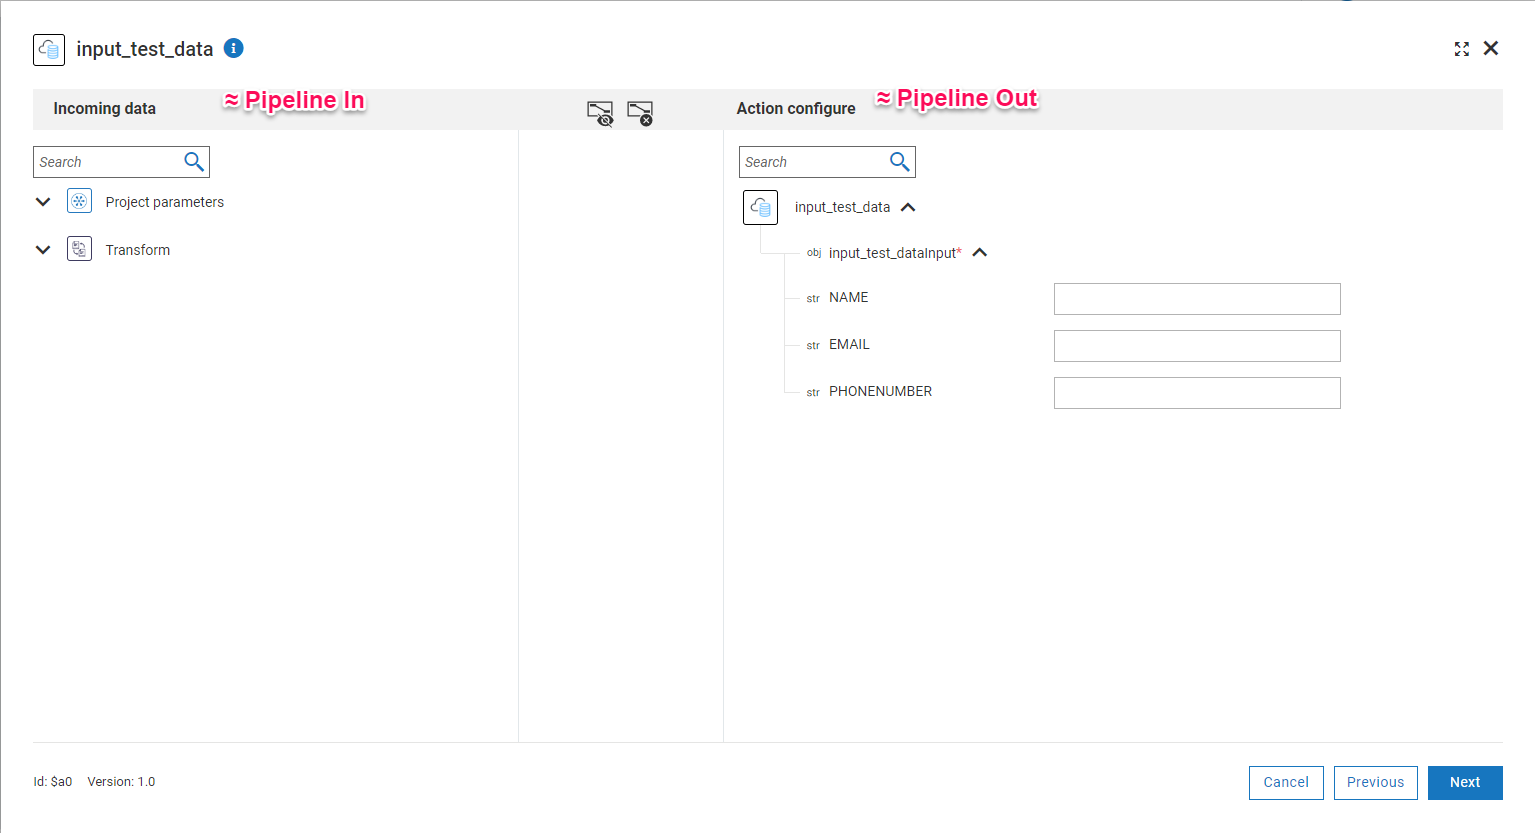Expand the Transform node
1535x833 pixels.
[43, 250]
